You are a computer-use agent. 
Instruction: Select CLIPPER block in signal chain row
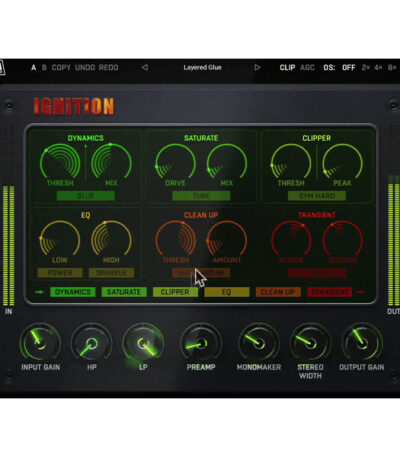point(175,292)
